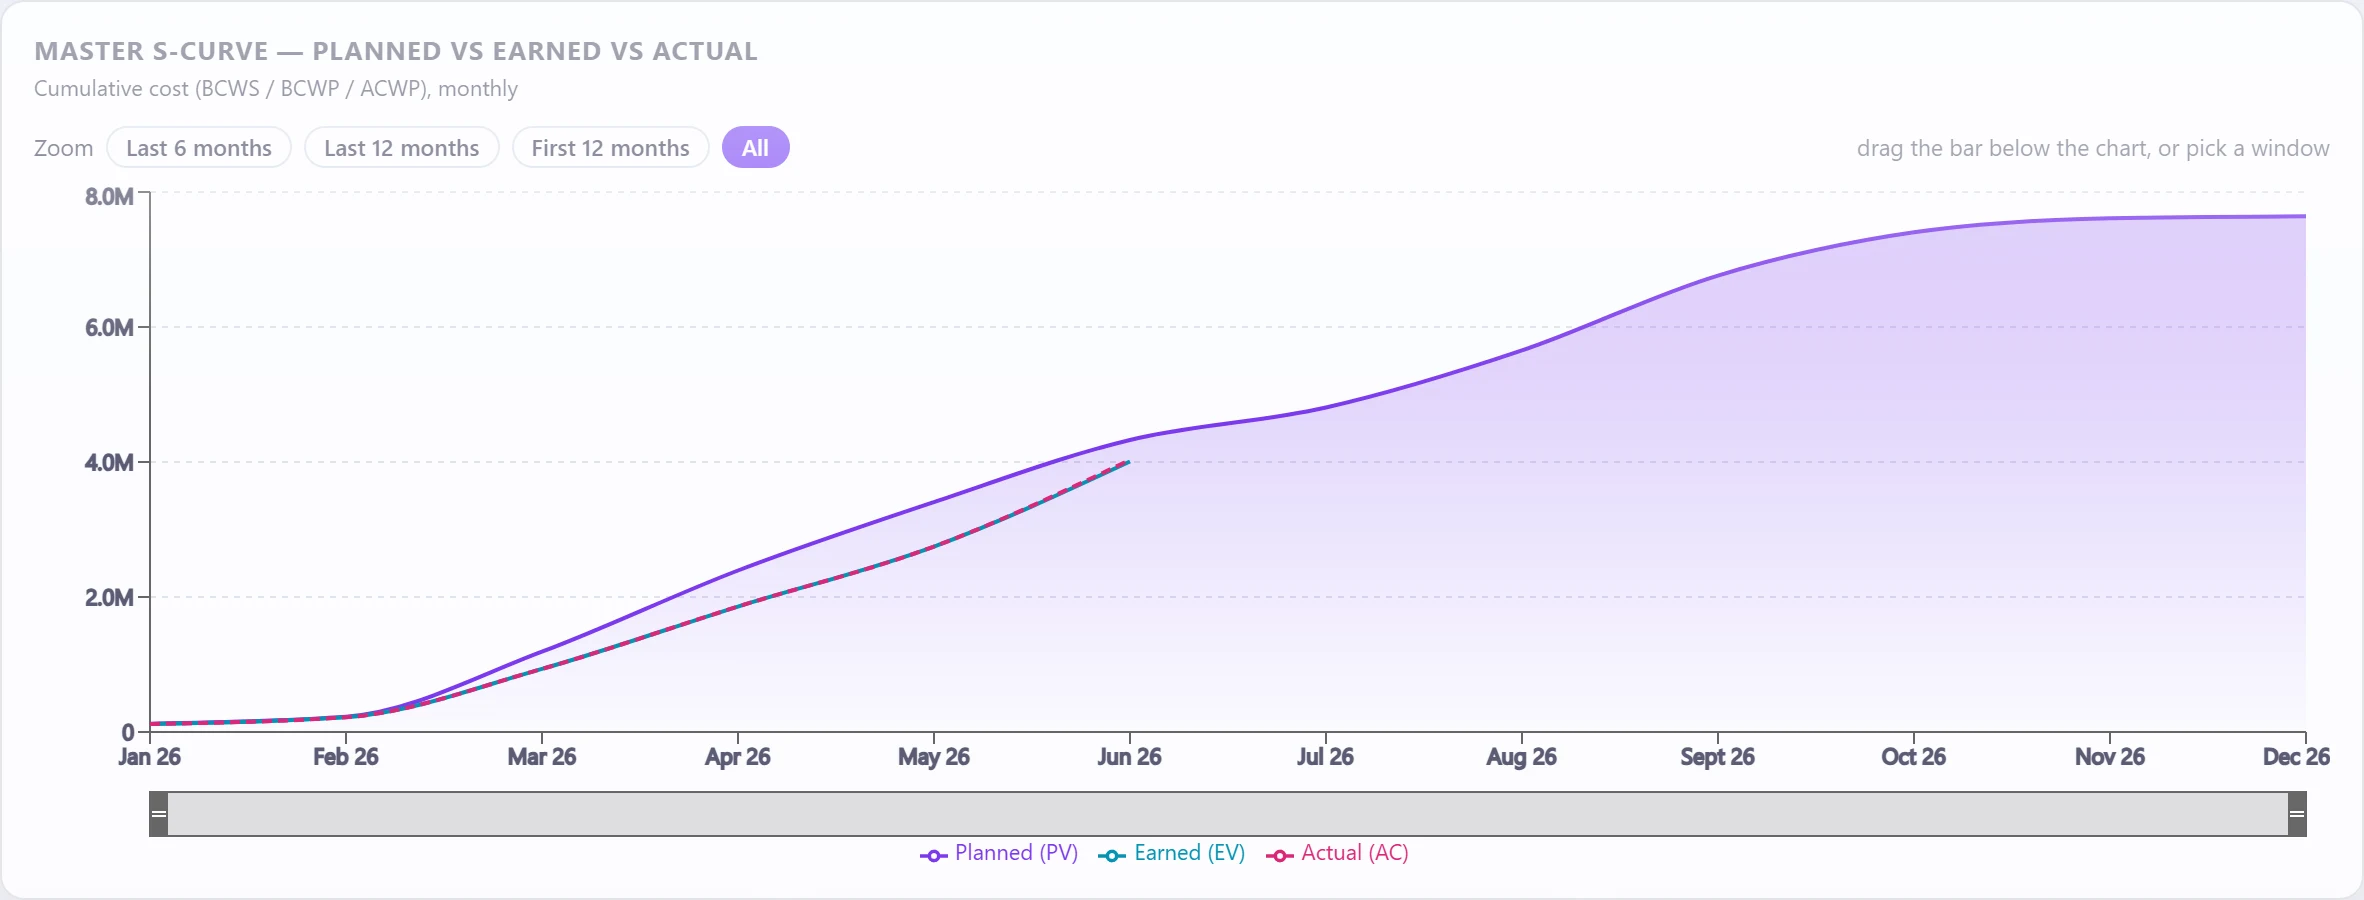This screenshot has height=900, width=2364.
Task: Click the Sept 26 x-axis label
Action: tap(1717, 757)
